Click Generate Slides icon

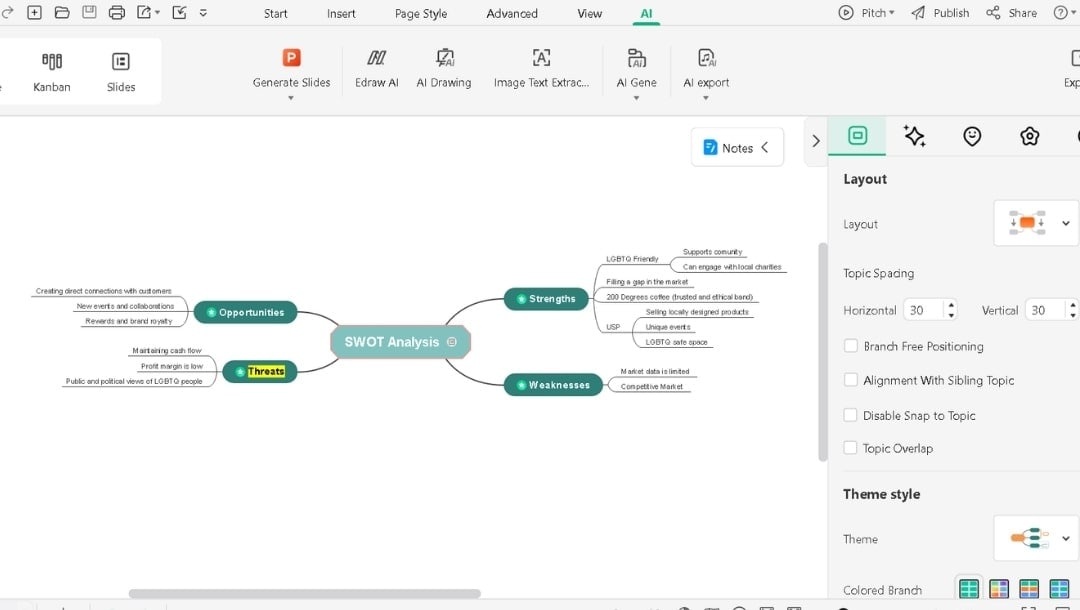pyautogui.click(x=291, y=58)
